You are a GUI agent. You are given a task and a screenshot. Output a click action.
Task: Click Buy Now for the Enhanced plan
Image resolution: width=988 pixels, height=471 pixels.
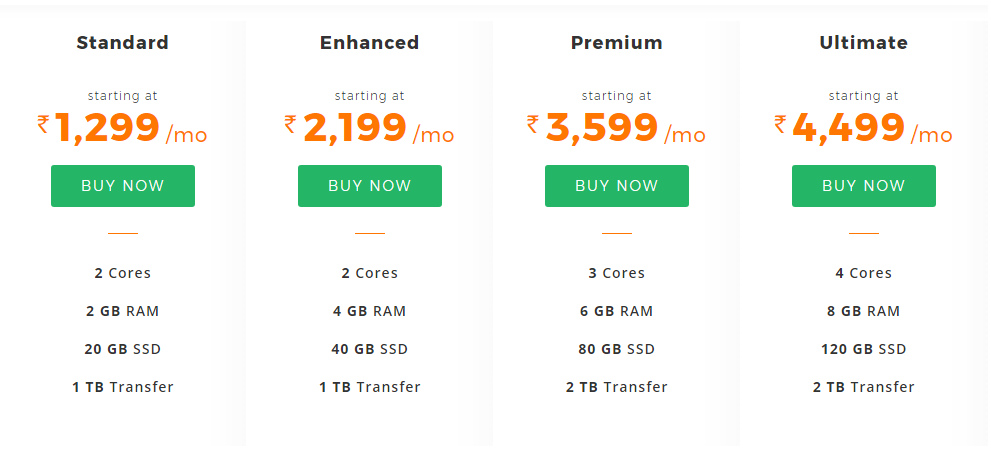pyautogui.click(x=369, y=186)
